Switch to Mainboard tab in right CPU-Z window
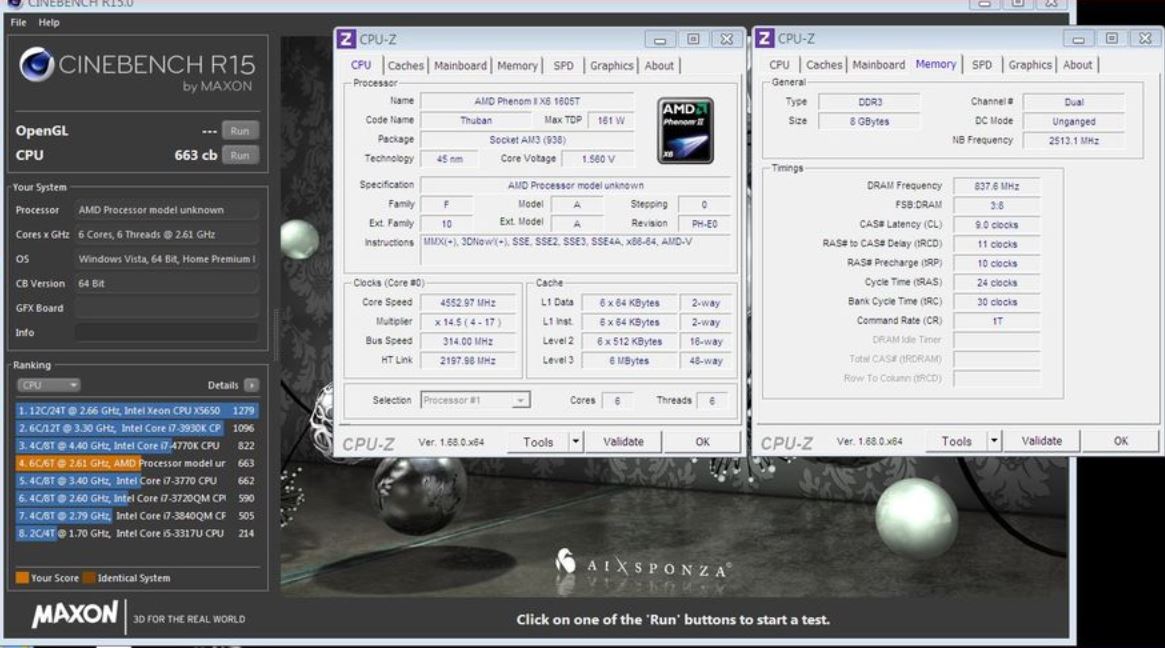1165x648 pixels. (879, 65)
